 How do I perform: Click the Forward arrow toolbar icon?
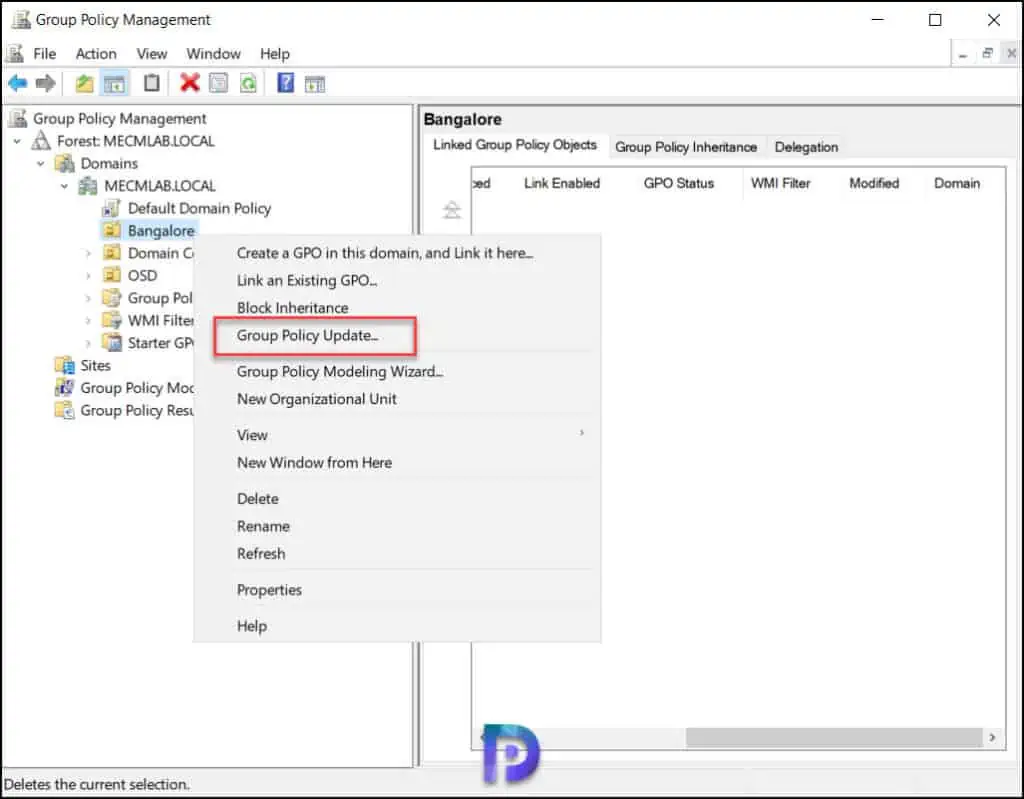45,83
